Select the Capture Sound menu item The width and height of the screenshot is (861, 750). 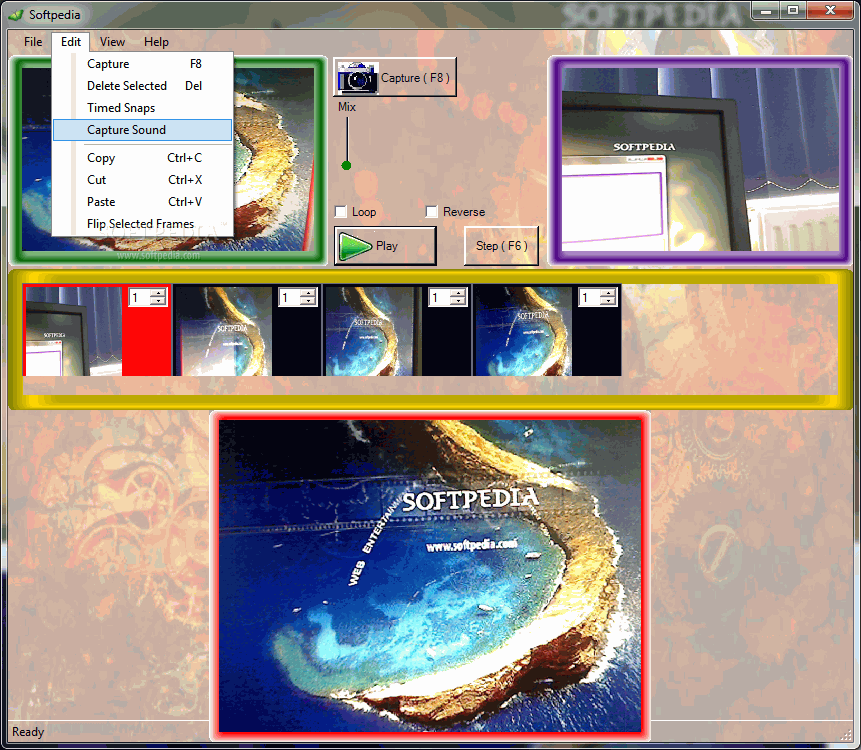[143, 130]
